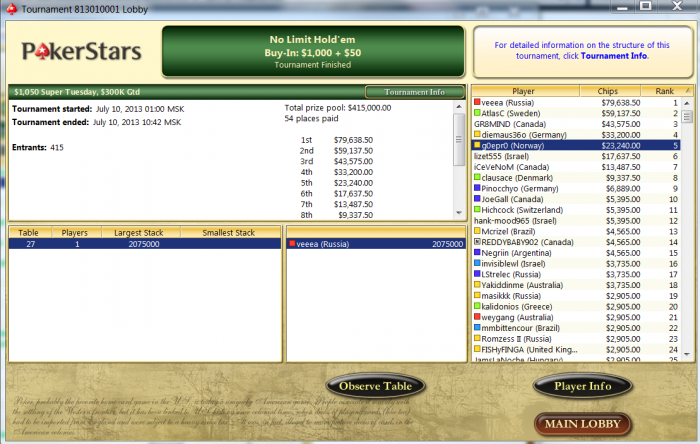Click red color tag next to veeea in seat list

point(292,243)
